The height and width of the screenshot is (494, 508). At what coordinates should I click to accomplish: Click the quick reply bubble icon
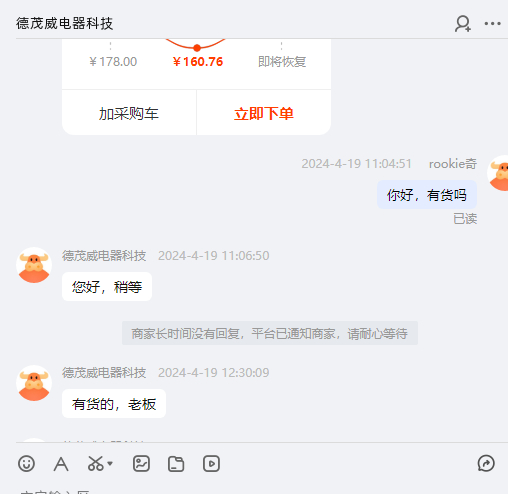[x=486, y=463]
